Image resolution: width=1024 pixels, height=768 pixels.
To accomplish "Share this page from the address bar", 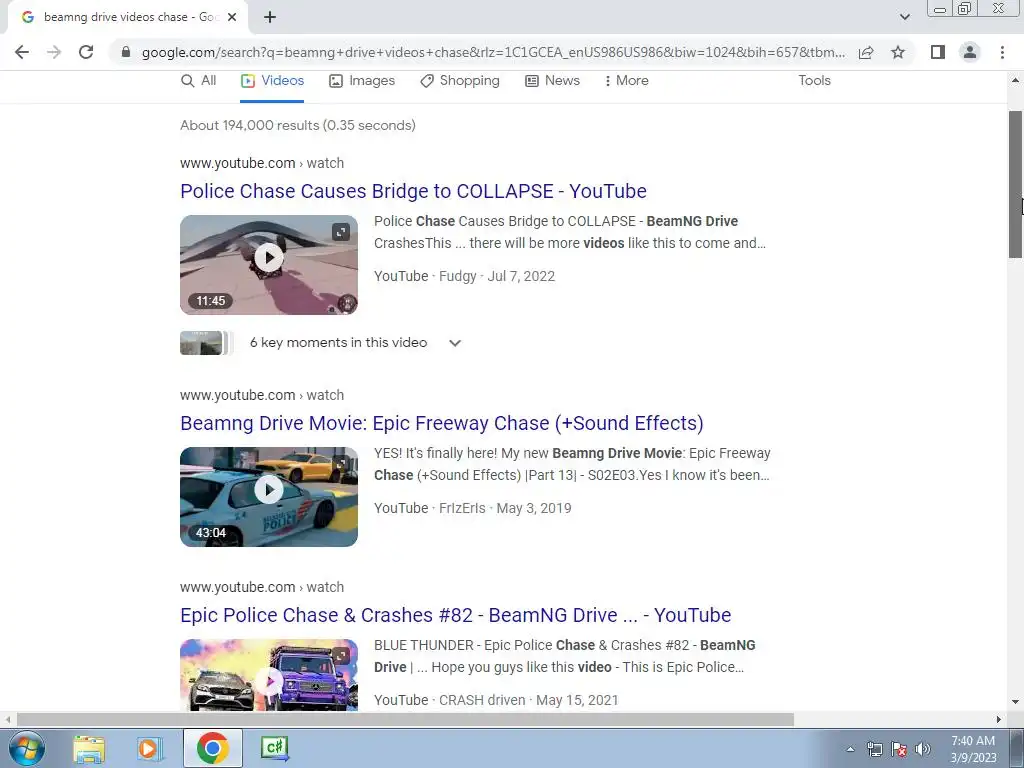I will (866, 52).
